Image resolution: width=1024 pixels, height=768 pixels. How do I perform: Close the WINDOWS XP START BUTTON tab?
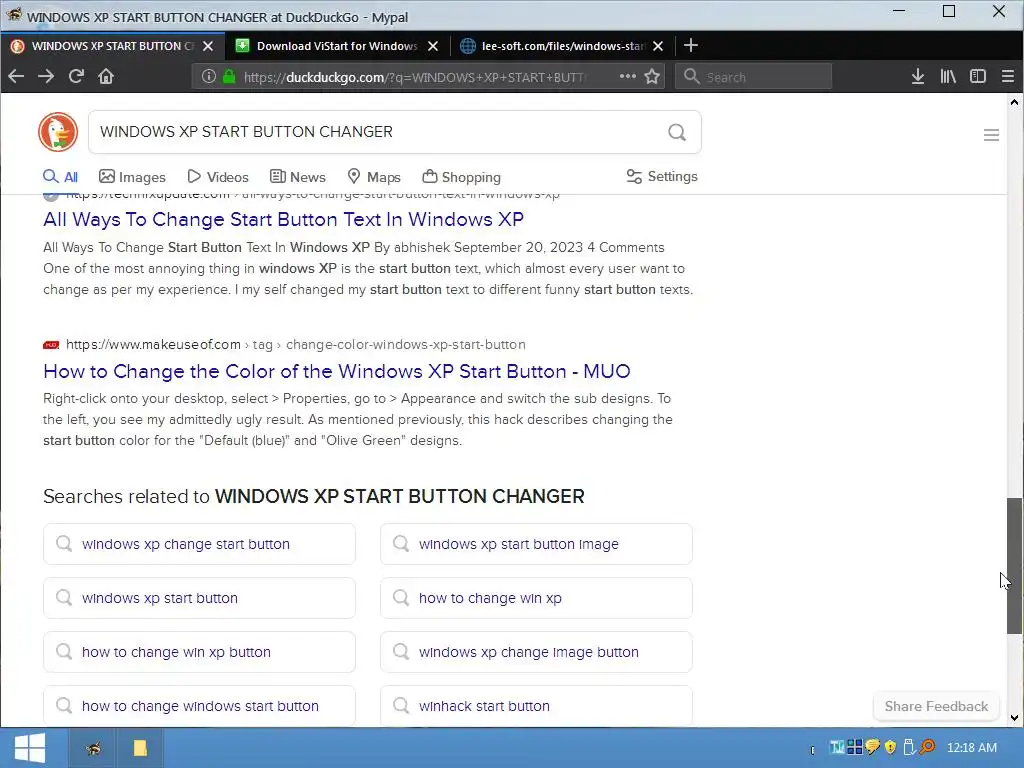tap(208, 46)
